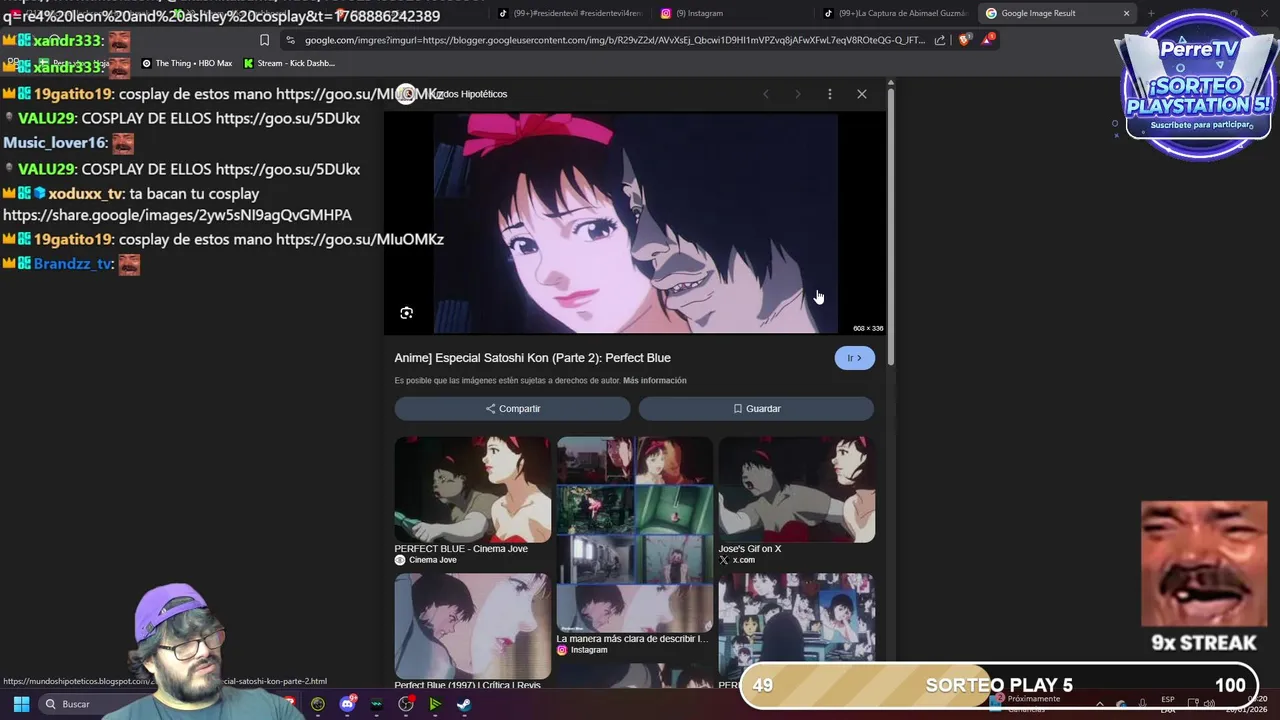Screen dimensions: 1280x720
Task: Click the preview panel vertical scrollbar
Action: tap(890, 225)
